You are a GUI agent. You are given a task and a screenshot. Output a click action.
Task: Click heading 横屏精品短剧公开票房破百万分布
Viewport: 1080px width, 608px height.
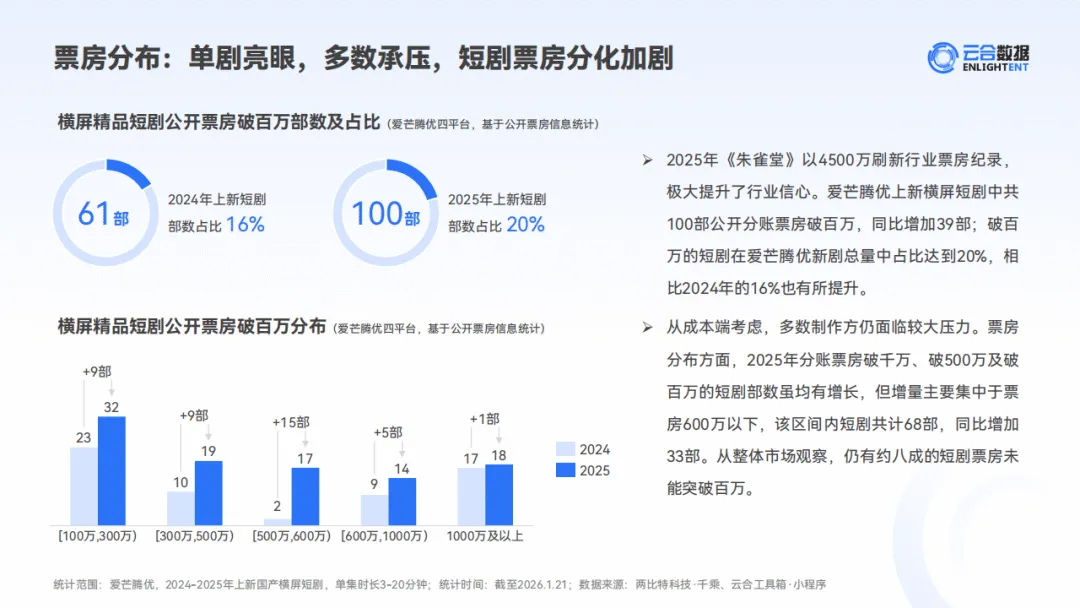pos(191,326)
